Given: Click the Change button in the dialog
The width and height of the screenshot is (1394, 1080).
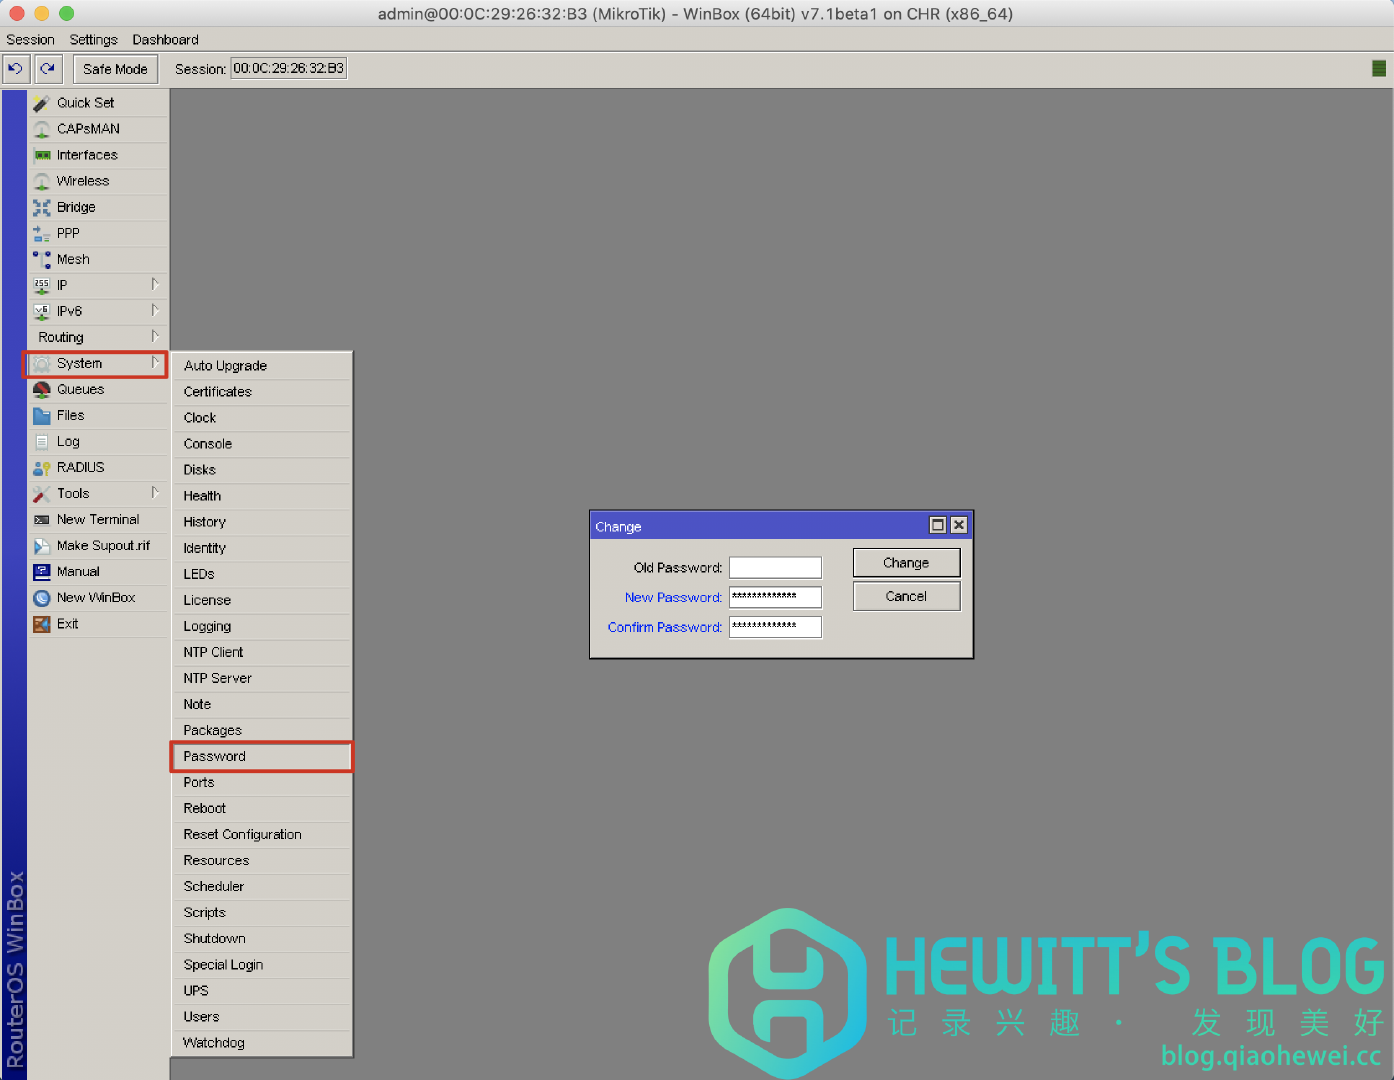Looking at the screenshot, I should (905, 562).
